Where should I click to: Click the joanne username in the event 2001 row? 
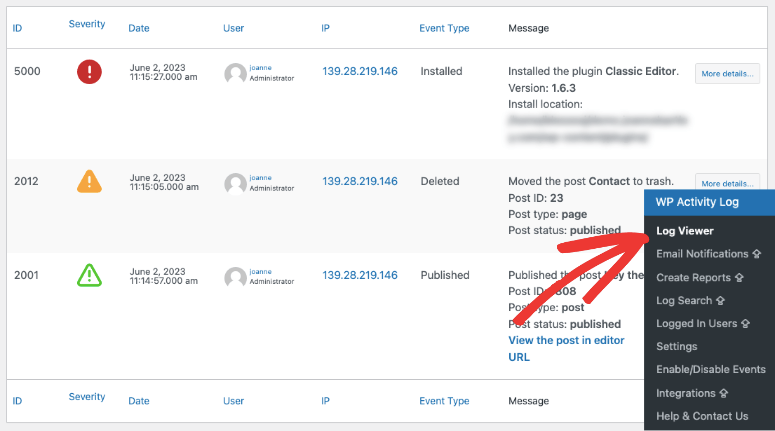point(260,271)
